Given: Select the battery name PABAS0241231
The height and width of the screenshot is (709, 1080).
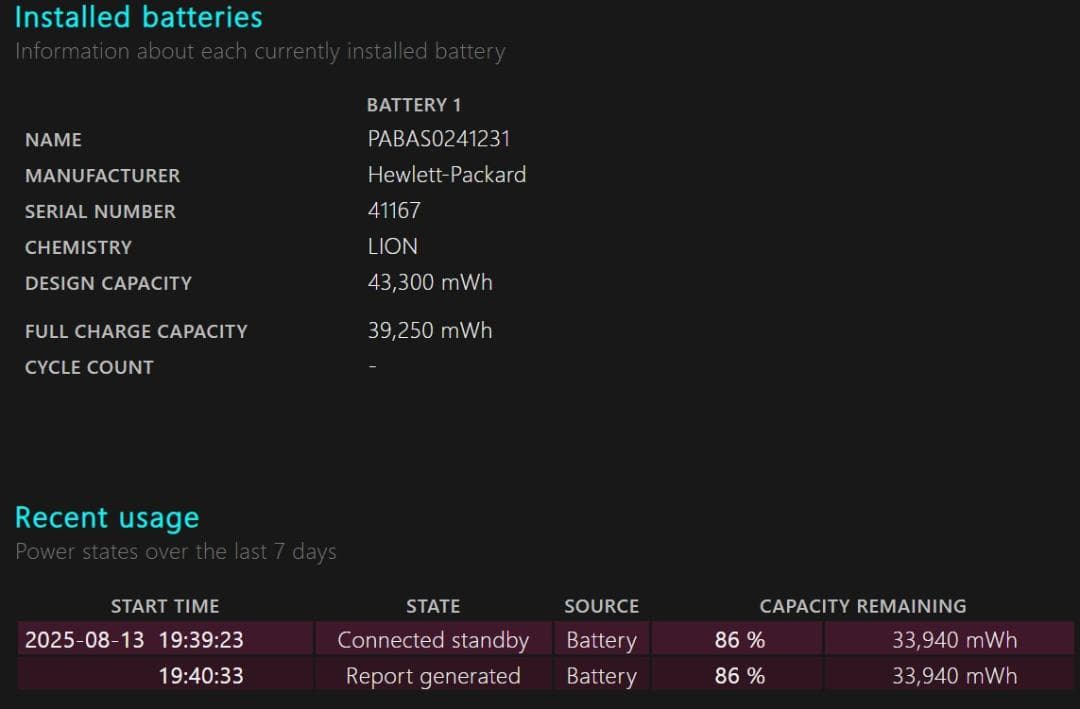Looking at the screenshot, I should [x=438, y=139].
